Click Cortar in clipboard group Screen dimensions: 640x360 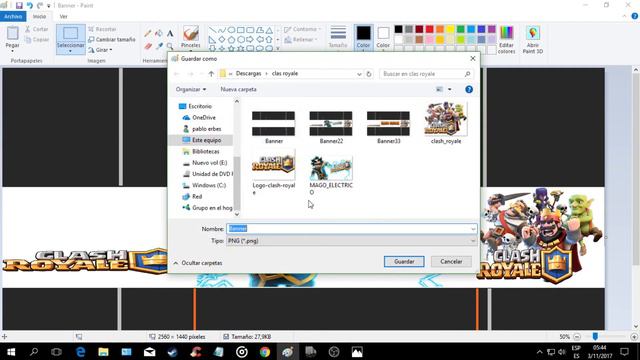[x=37, y=29]
